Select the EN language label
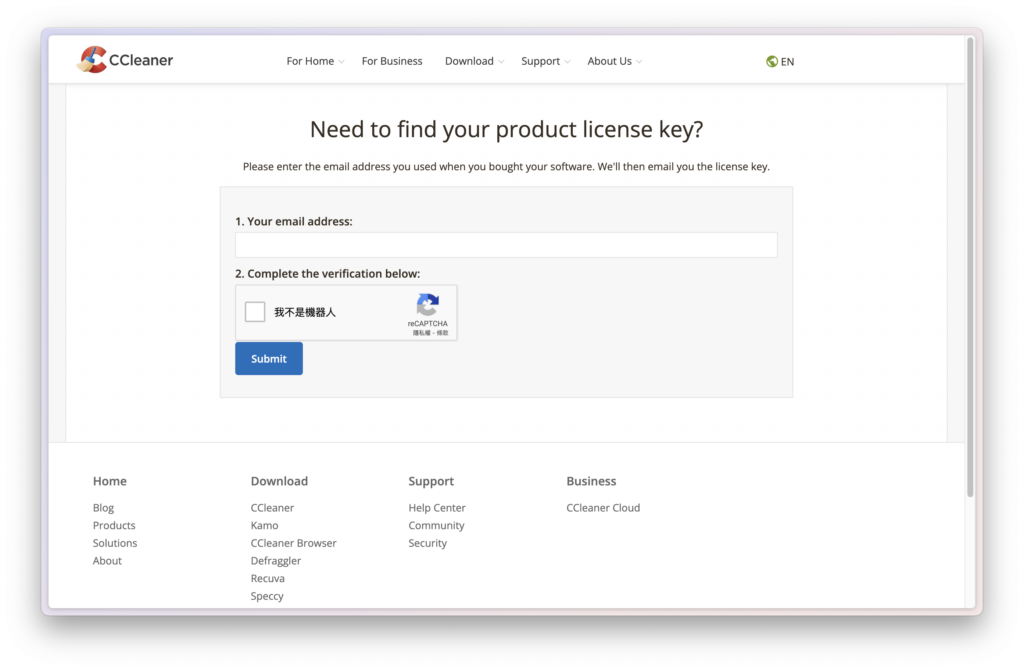The image size is (1024, 670). [788, 61]
